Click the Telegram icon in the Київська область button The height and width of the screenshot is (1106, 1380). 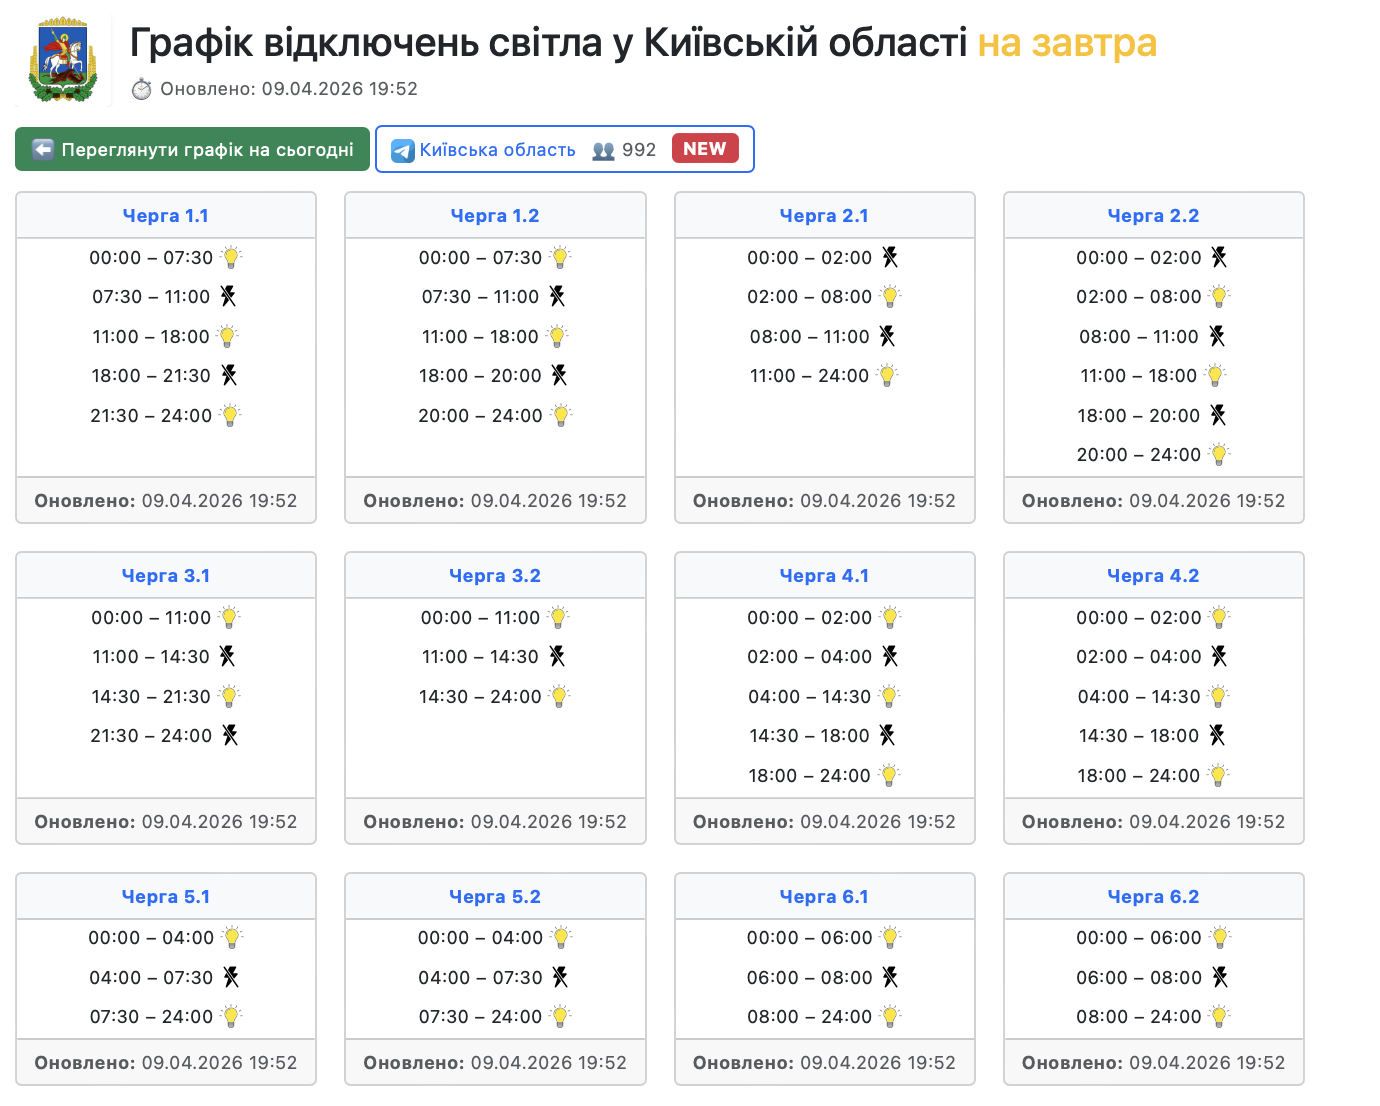pyautogui.click(x=403, y=150)
